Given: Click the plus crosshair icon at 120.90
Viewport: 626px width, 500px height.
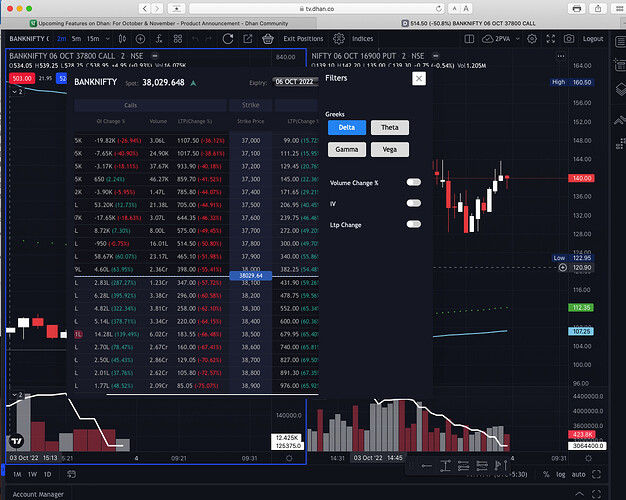Looking at the screenshot, I should point(562,268).
